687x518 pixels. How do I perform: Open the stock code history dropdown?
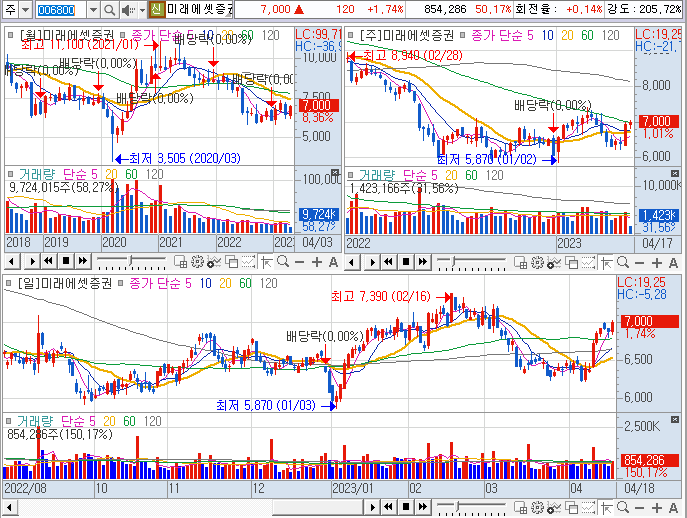coord(93,10)
